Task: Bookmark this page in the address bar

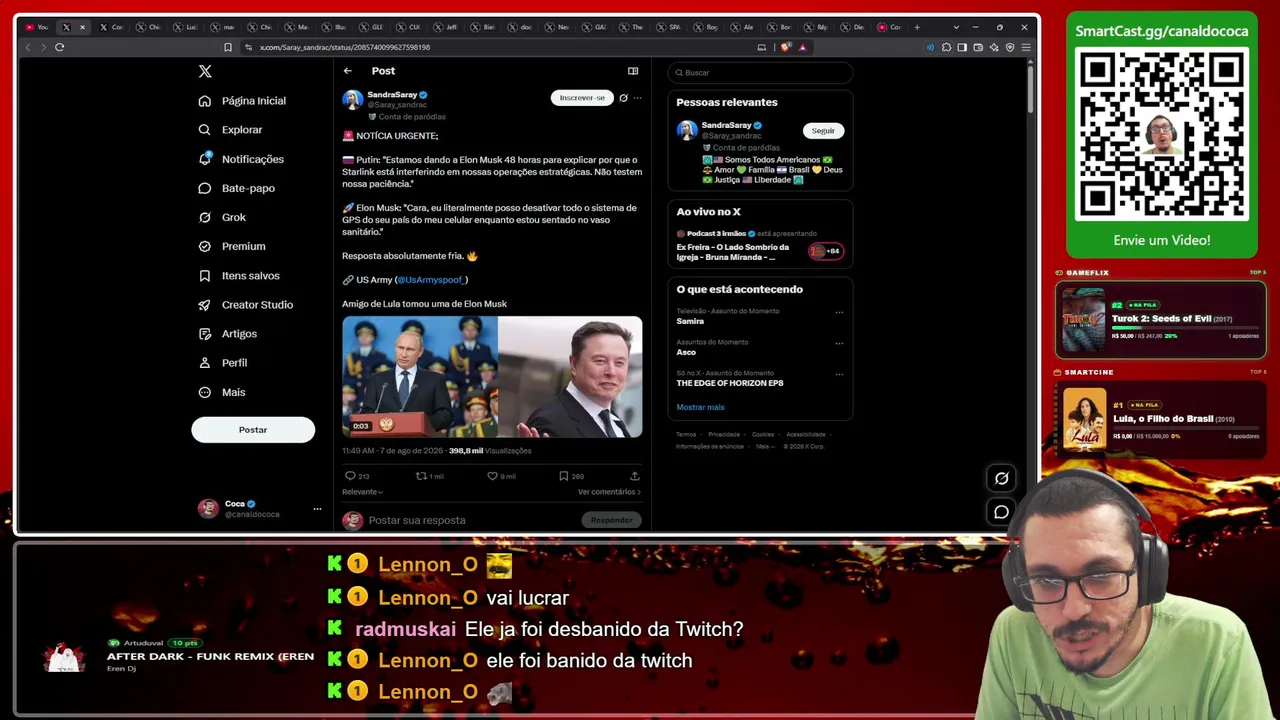Action: tap(228, 47)
